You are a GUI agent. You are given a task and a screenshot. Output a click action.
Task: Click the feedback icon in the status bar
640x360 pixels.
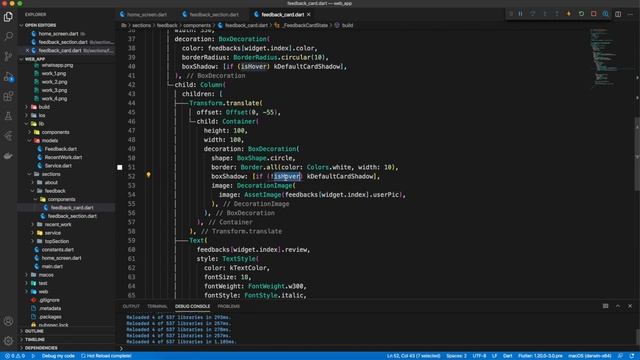point(620,356)
